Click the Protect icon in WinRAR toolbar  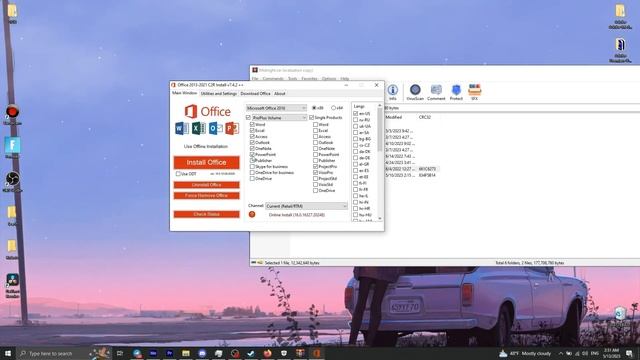click(x=456, y=90)
